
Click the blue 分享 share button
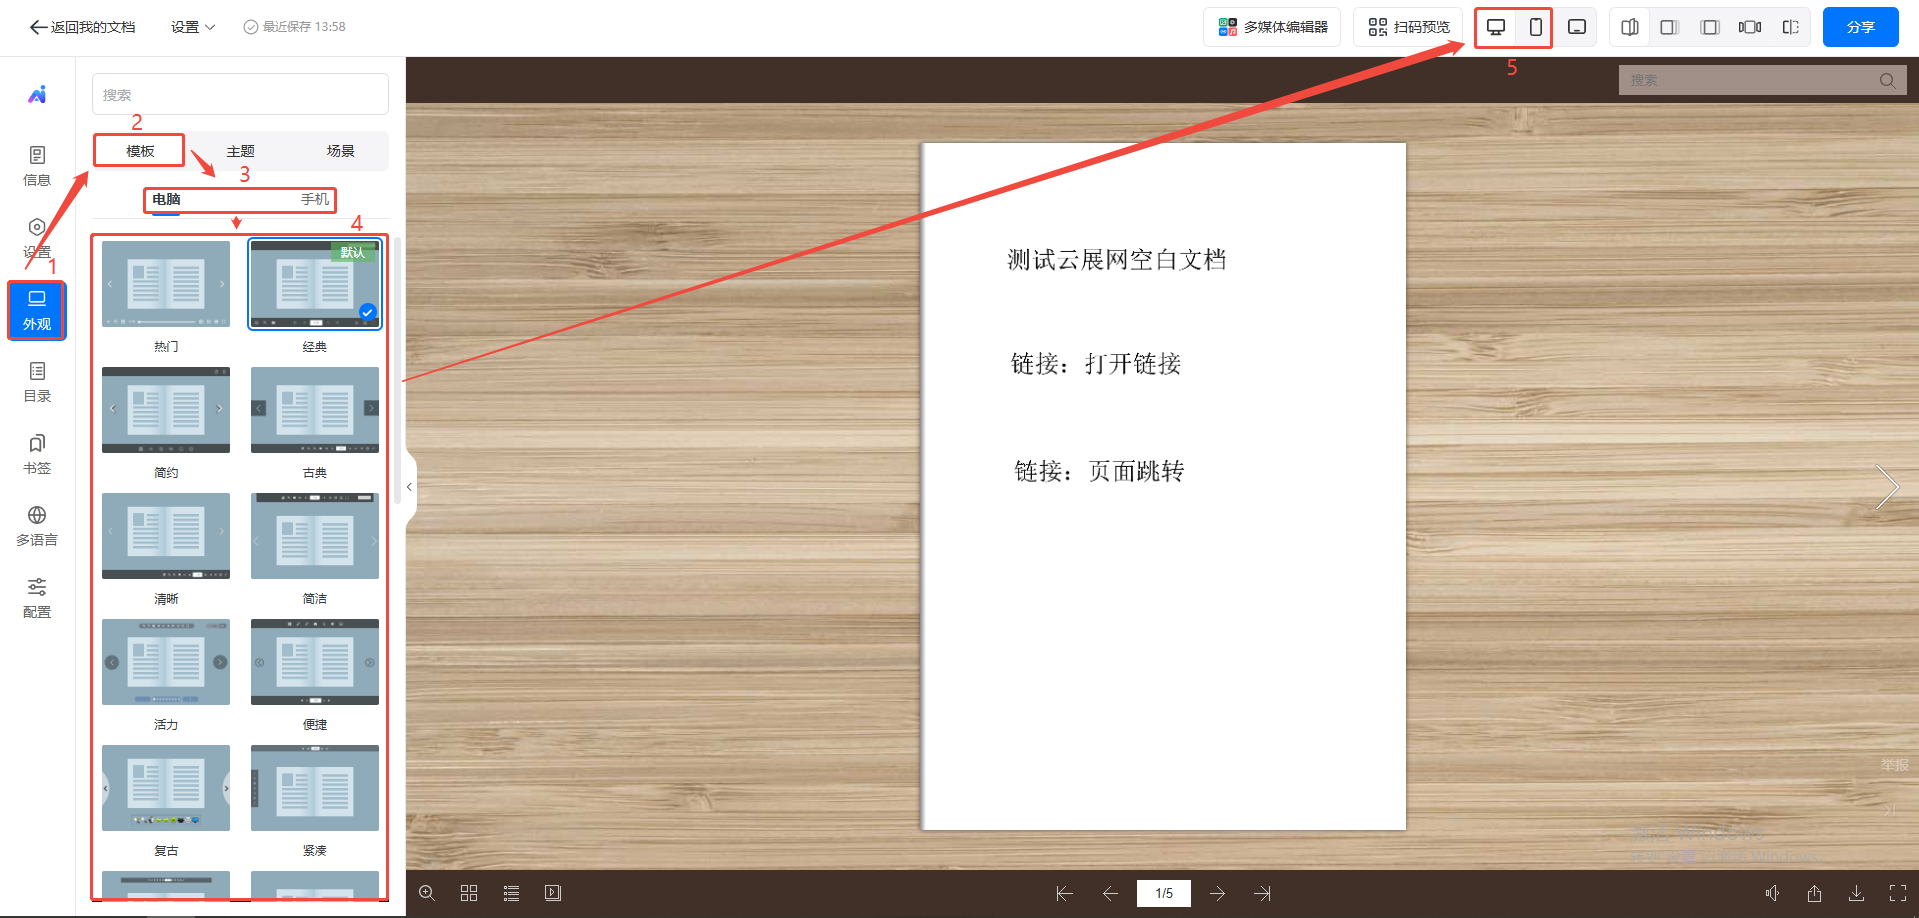(x=1860, y=27)
